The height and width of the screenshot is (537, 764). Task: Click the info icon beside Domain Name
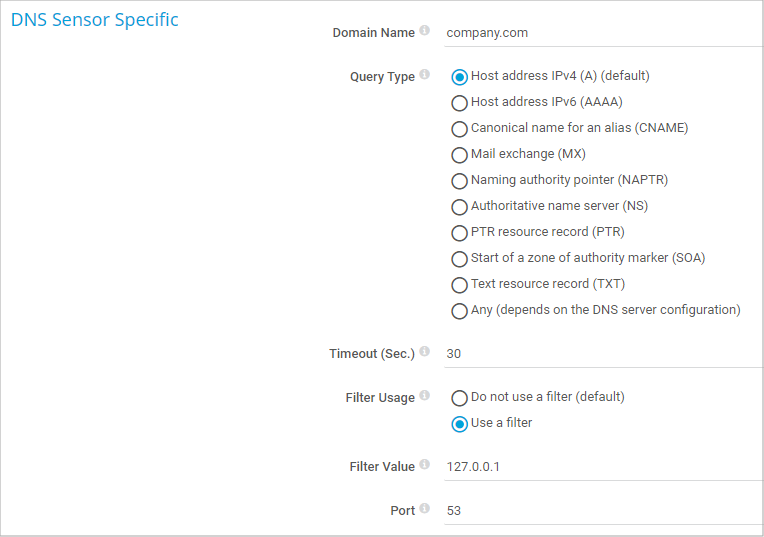[425, 31]
